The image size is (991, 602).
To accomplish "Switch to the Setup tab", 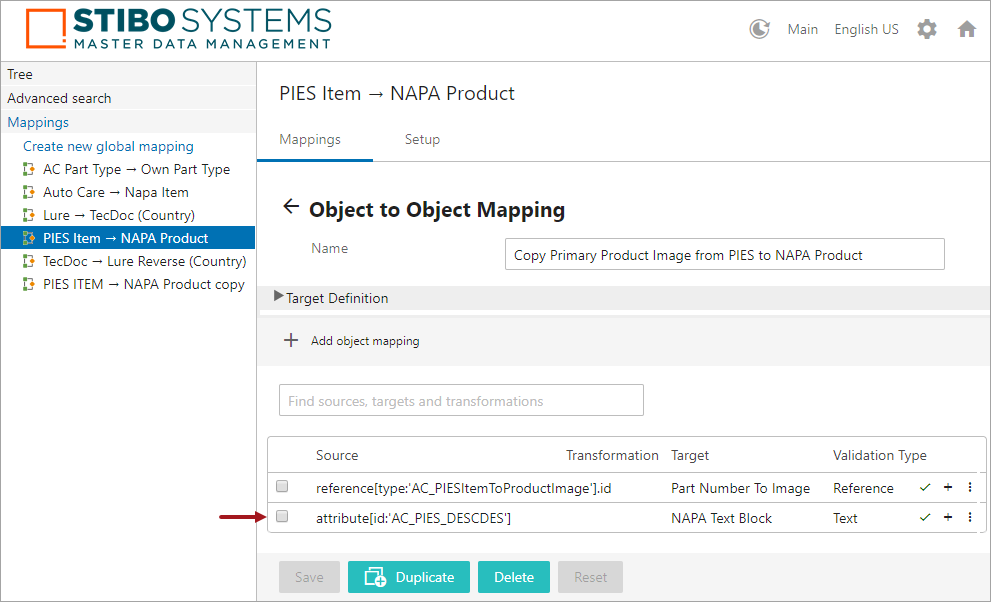I will click(422, 140).
